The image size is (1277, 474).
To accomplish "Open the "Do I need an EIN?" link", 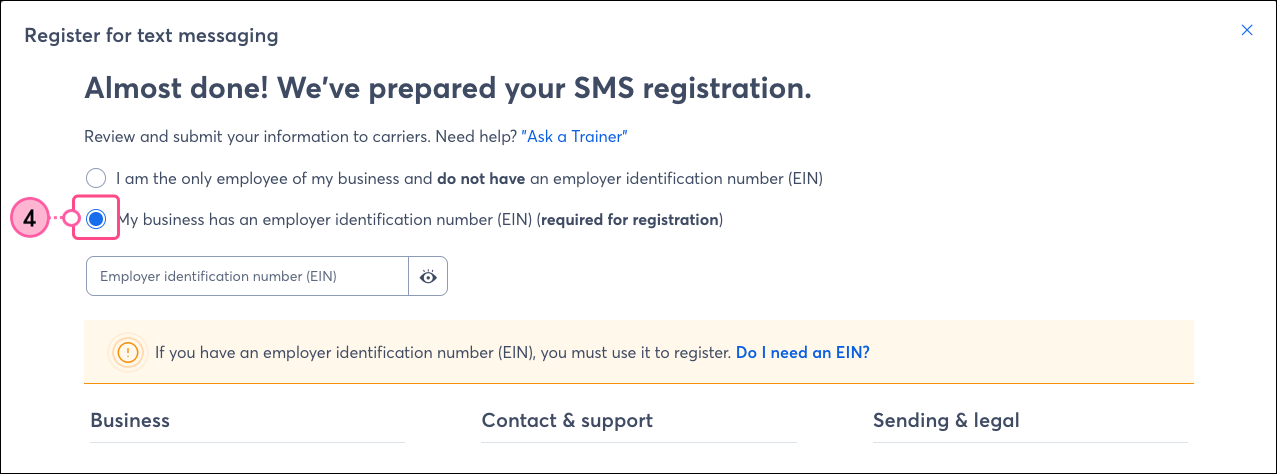I will tap(803, 353).
